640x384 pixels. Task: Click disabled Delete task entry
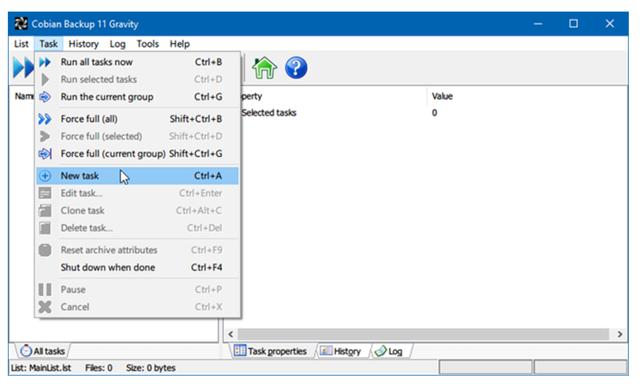click(x=138, y=228)
